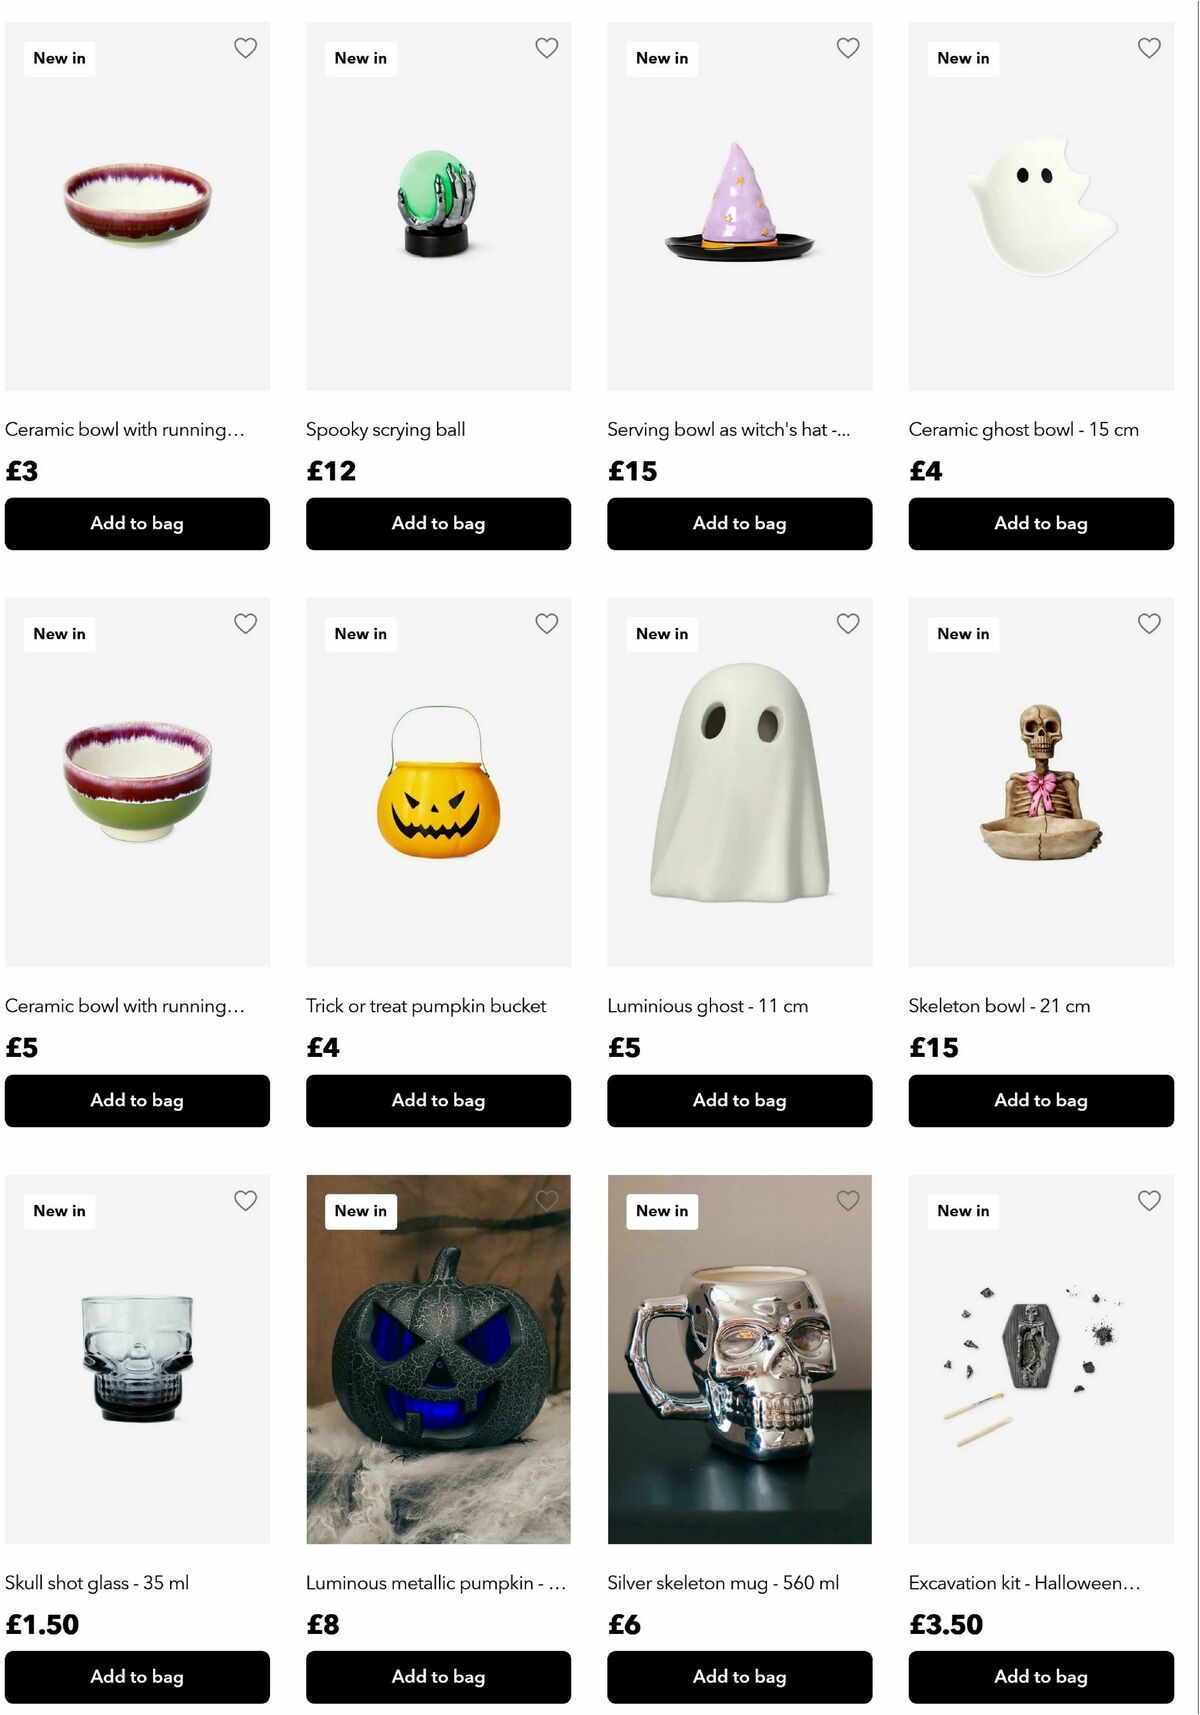Open the Silver skeleton mug product photo

click(740, 1359)
